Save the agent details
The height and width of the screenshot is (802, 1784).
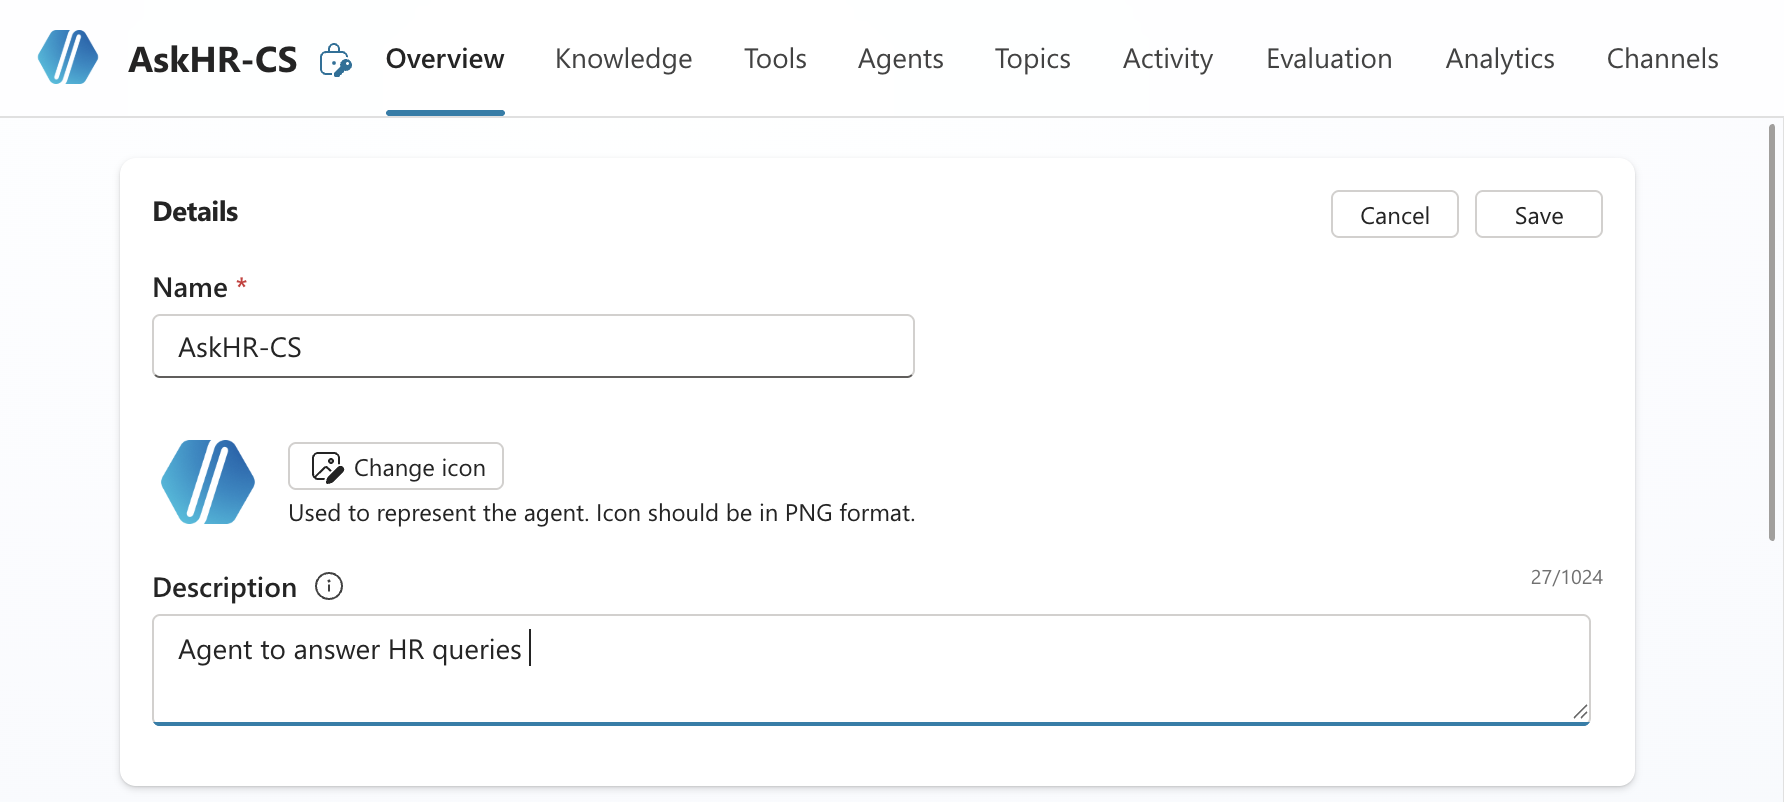tap(1538, 214)
